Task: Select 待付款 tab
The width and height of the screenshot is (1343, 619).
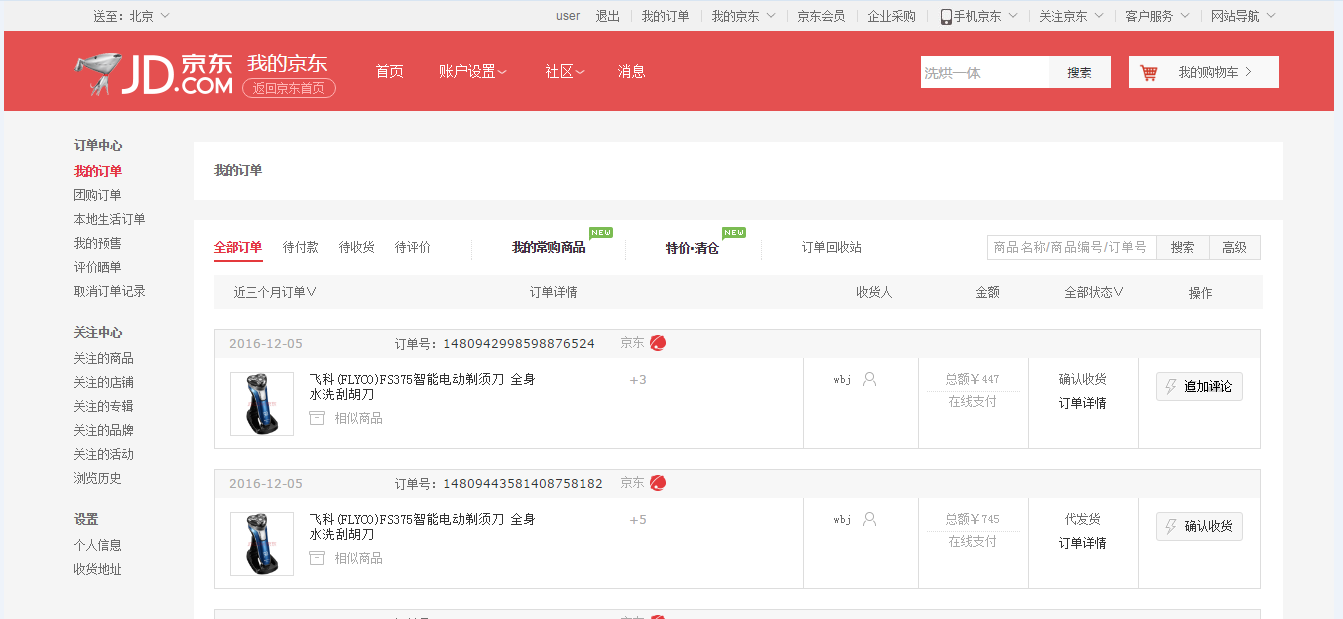Action: point(300,247)
